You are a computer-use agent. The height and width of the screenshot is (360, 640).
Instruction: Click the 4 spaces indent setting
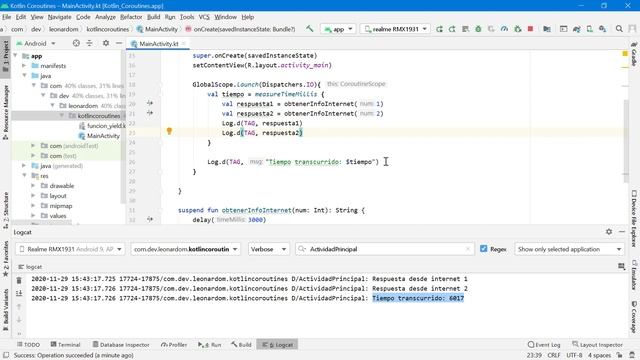[599, 355]
